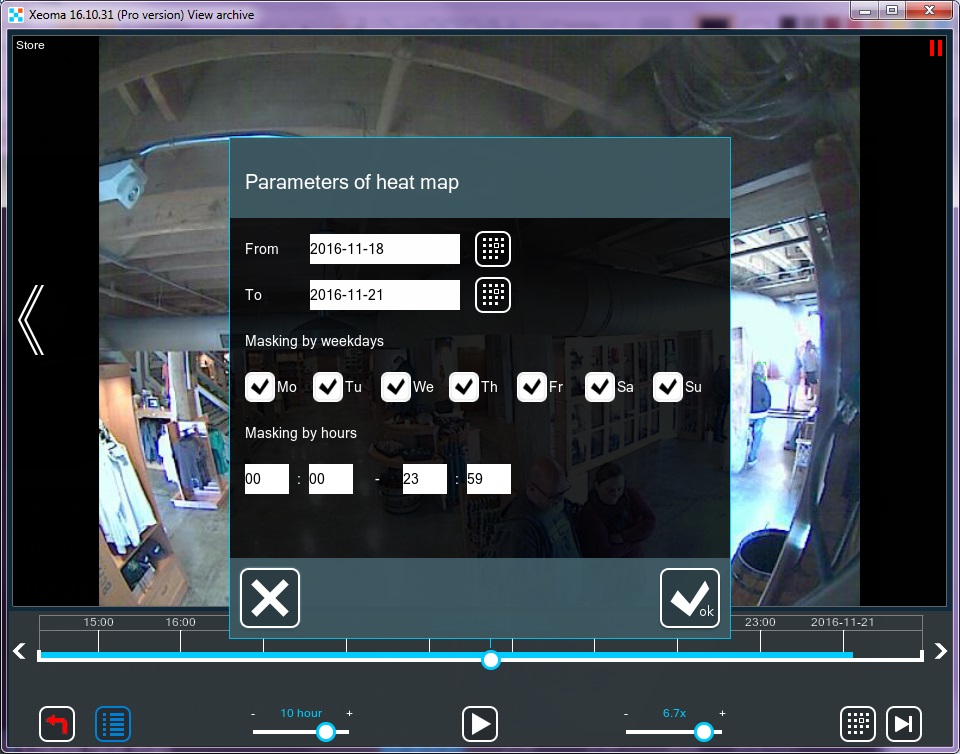Click the 16:00 timeline label
Image resolution: width=960 pixels, height=754 pixels.
click(181, 622)
